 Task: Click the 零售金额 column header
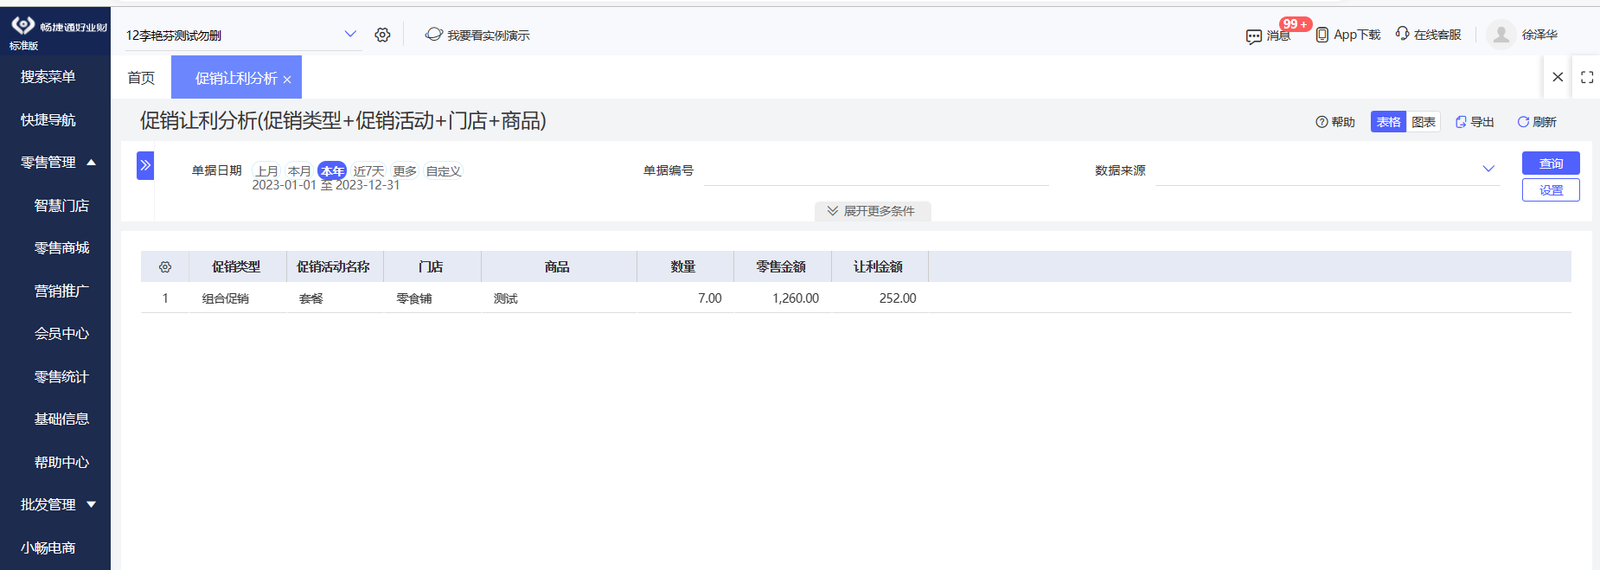pyautogui.click(x=780, y=267)
